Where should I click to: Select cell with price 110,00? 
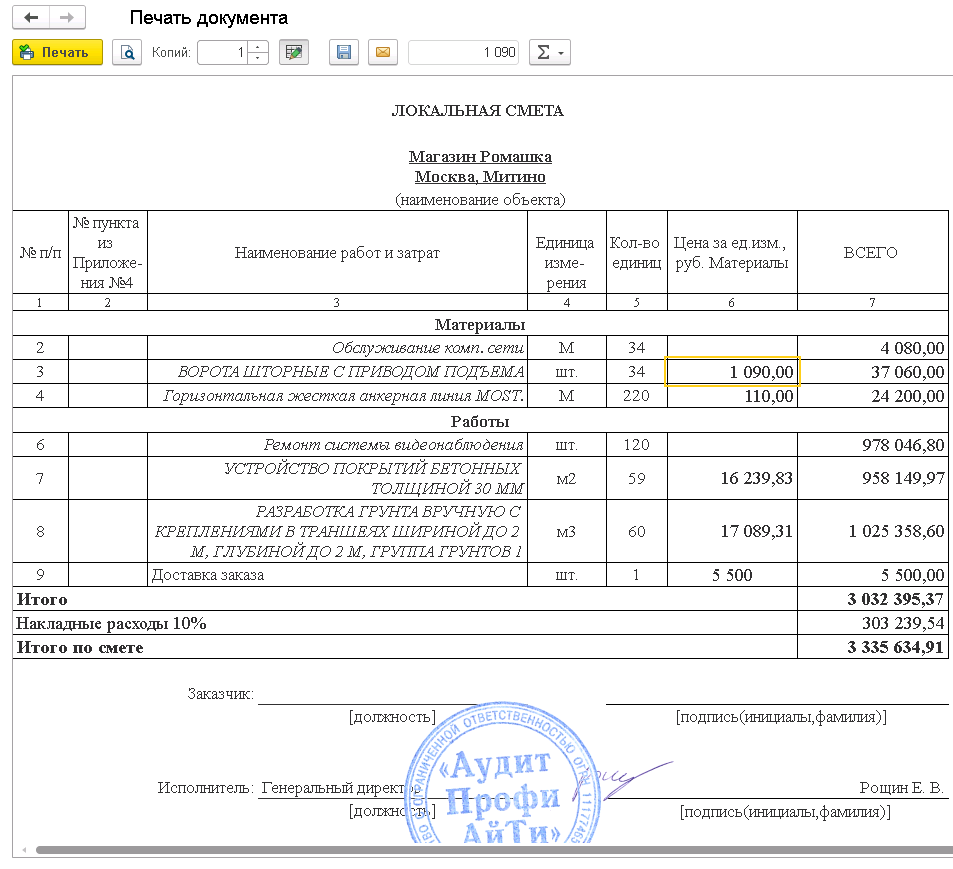(x=732, y=396)
